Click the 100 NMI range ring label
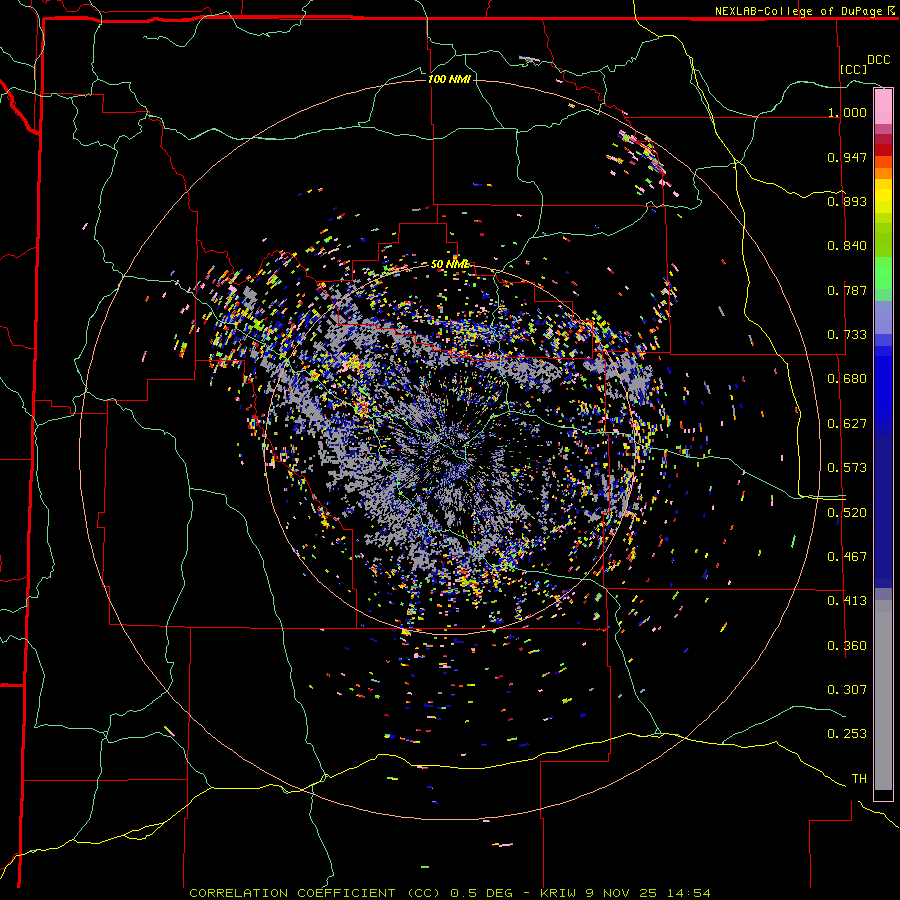900x900 pixels. (x=449, y=79)
